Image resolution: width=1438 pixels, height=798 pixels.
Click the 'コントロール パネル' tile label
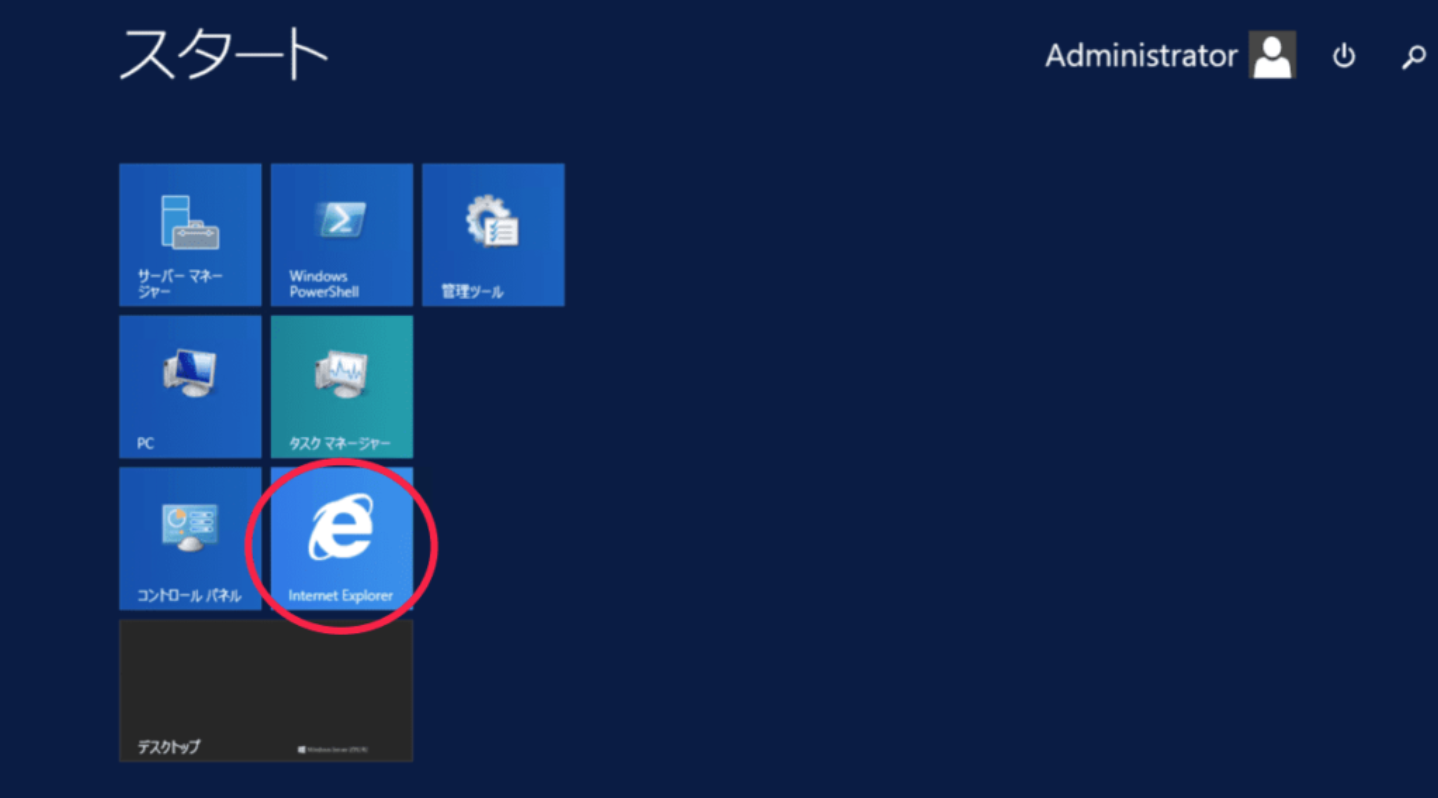(189, 596)
